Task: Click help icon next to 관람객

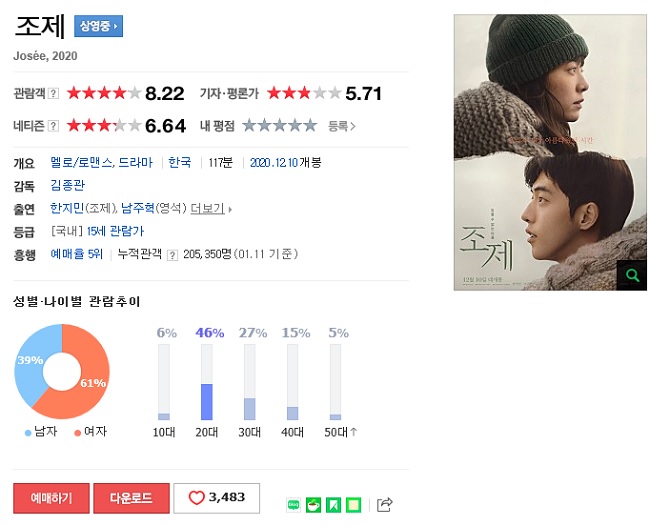Action: pos(53,93)
